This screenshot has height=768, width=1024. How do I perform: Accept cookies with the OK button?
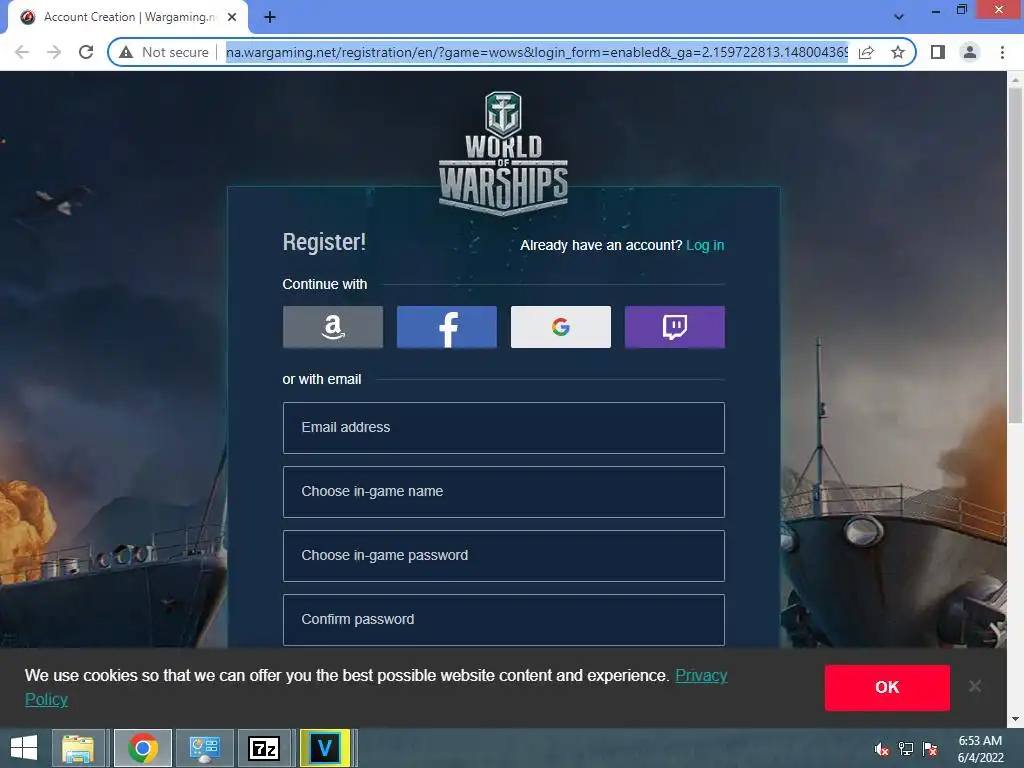click(887, 688)
